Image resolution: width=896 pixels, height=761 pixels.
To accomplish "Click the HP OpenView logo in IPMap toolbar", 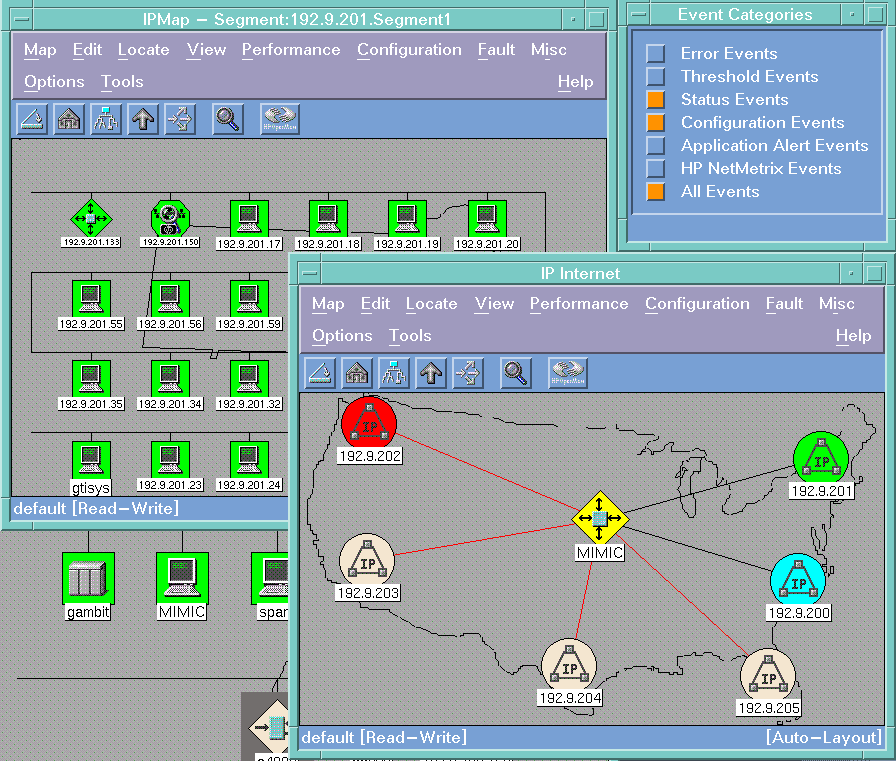I will (x=279, y=119).
